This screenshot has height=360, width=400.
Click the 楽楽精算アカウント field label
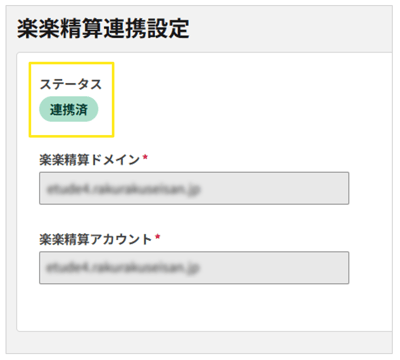click(x=96, y=239)
